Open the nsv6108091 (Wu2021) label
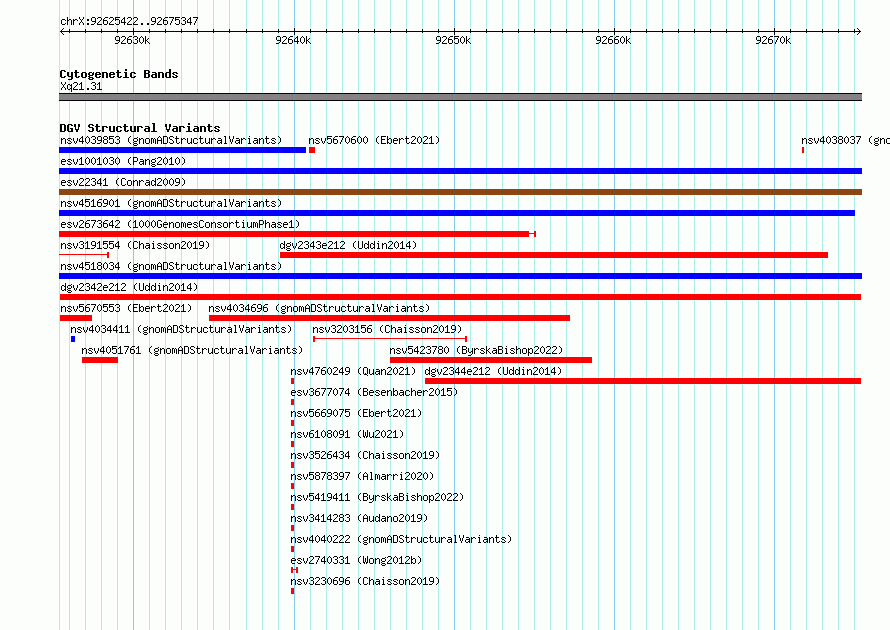 (347, 434)
